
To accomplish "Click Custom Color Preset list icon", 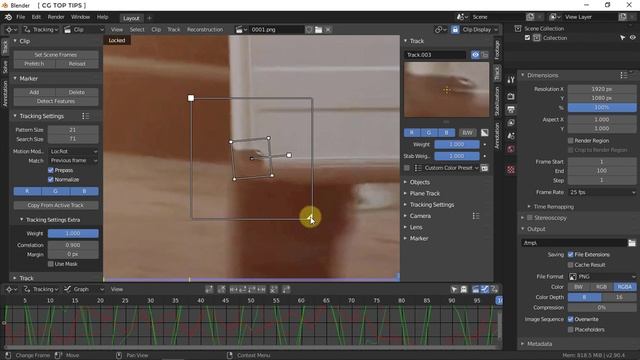I will tap(418, 168).
